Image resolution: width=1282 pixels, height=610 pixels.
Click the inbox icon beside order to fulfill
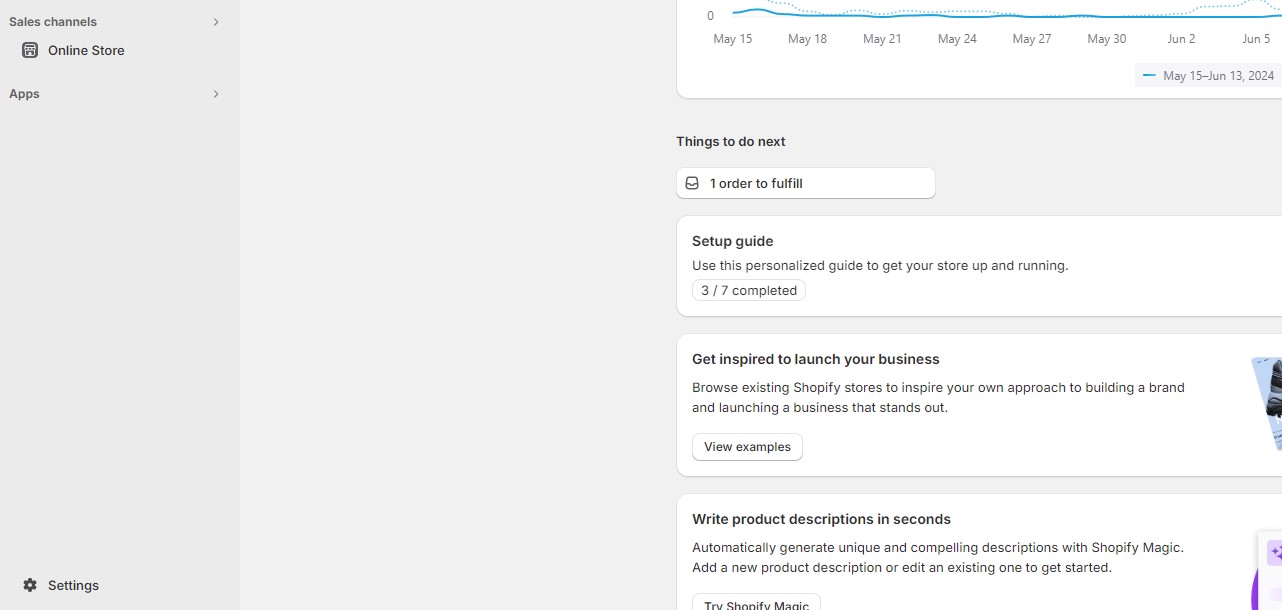pos(692,183)
